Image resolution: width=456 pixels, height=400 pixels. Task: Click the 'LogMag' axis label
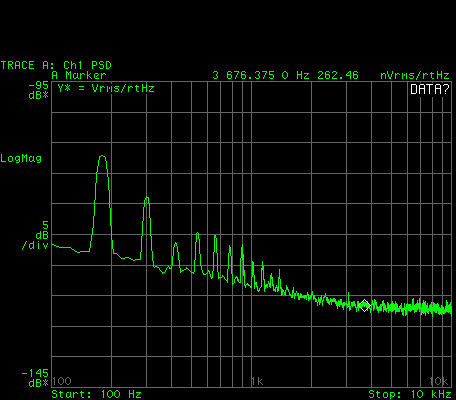(21, 158)
